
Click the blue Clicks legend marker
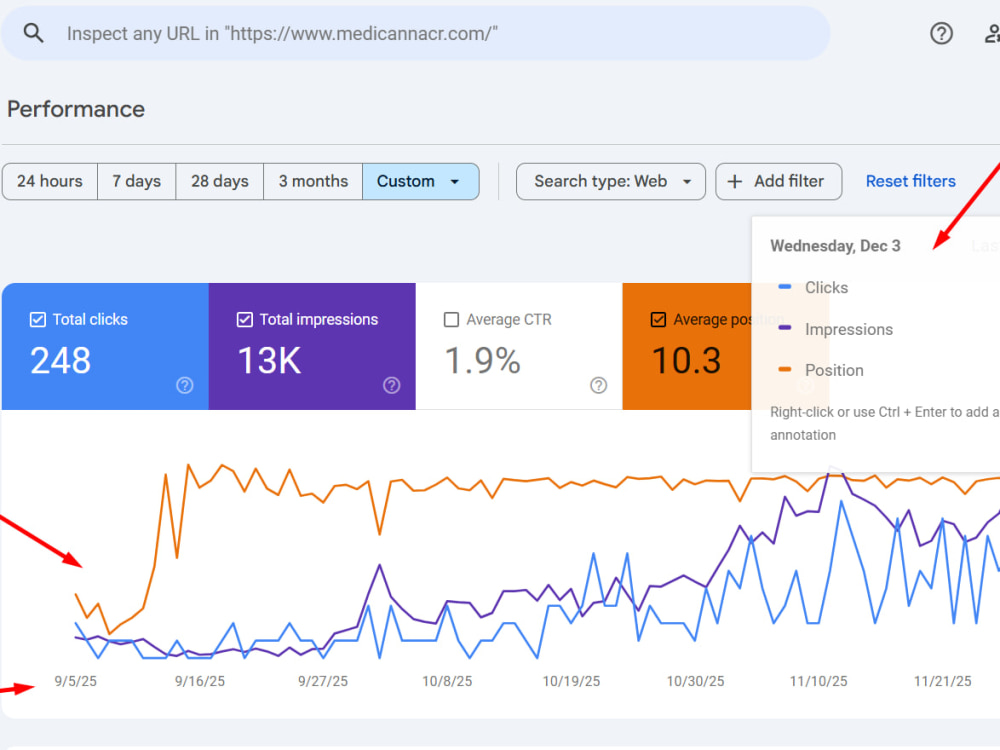coord(785,287)
